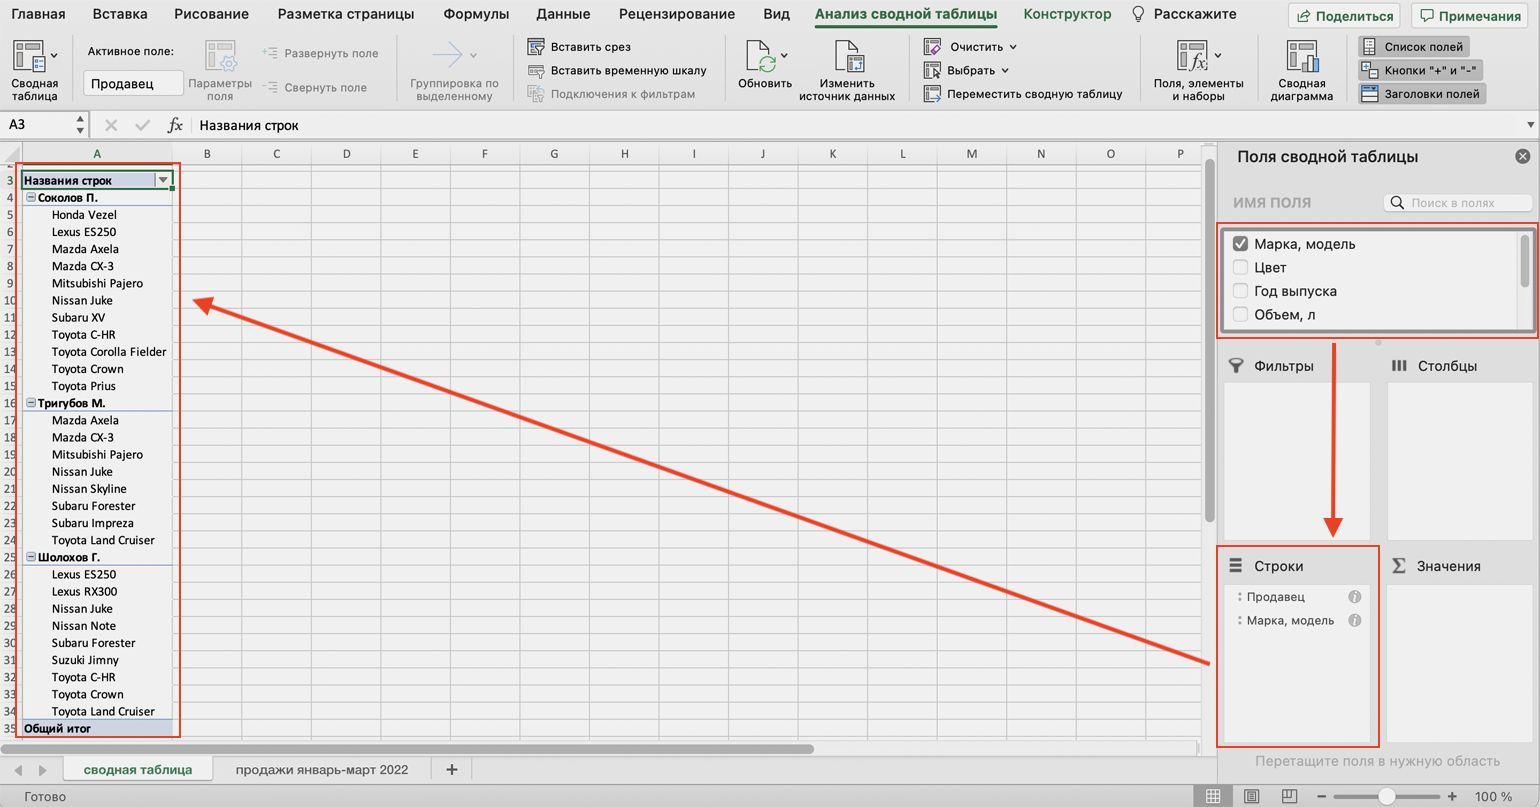Viewport: 1540px width, 807px height.
Task: Collapse the Соколов П. group
Action: click(x=31, y=198)
